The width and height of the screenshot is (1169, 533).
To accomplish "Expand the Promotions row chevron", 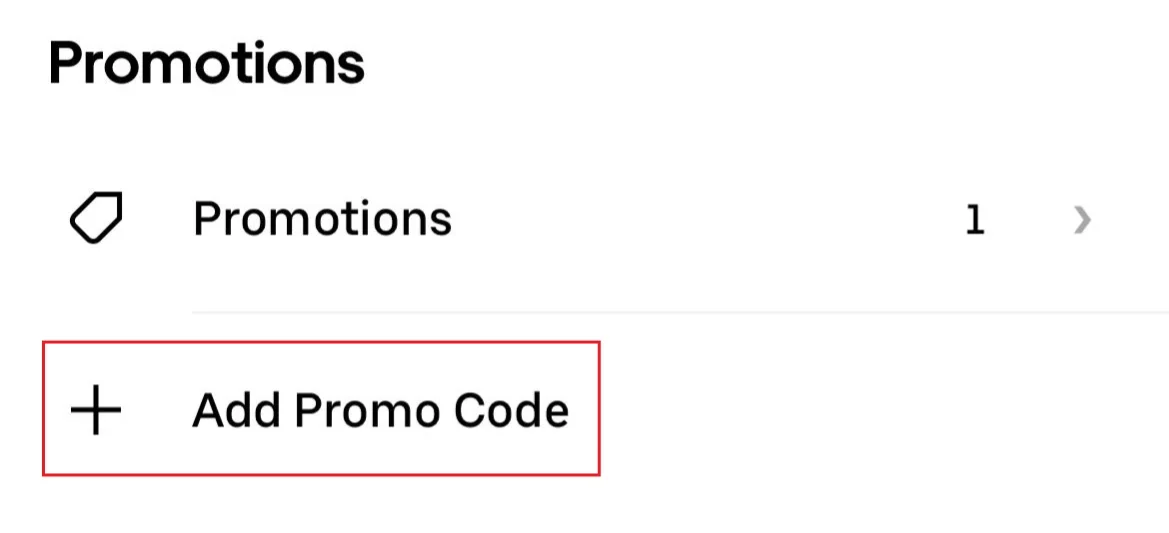I will tap(1081, 220).
